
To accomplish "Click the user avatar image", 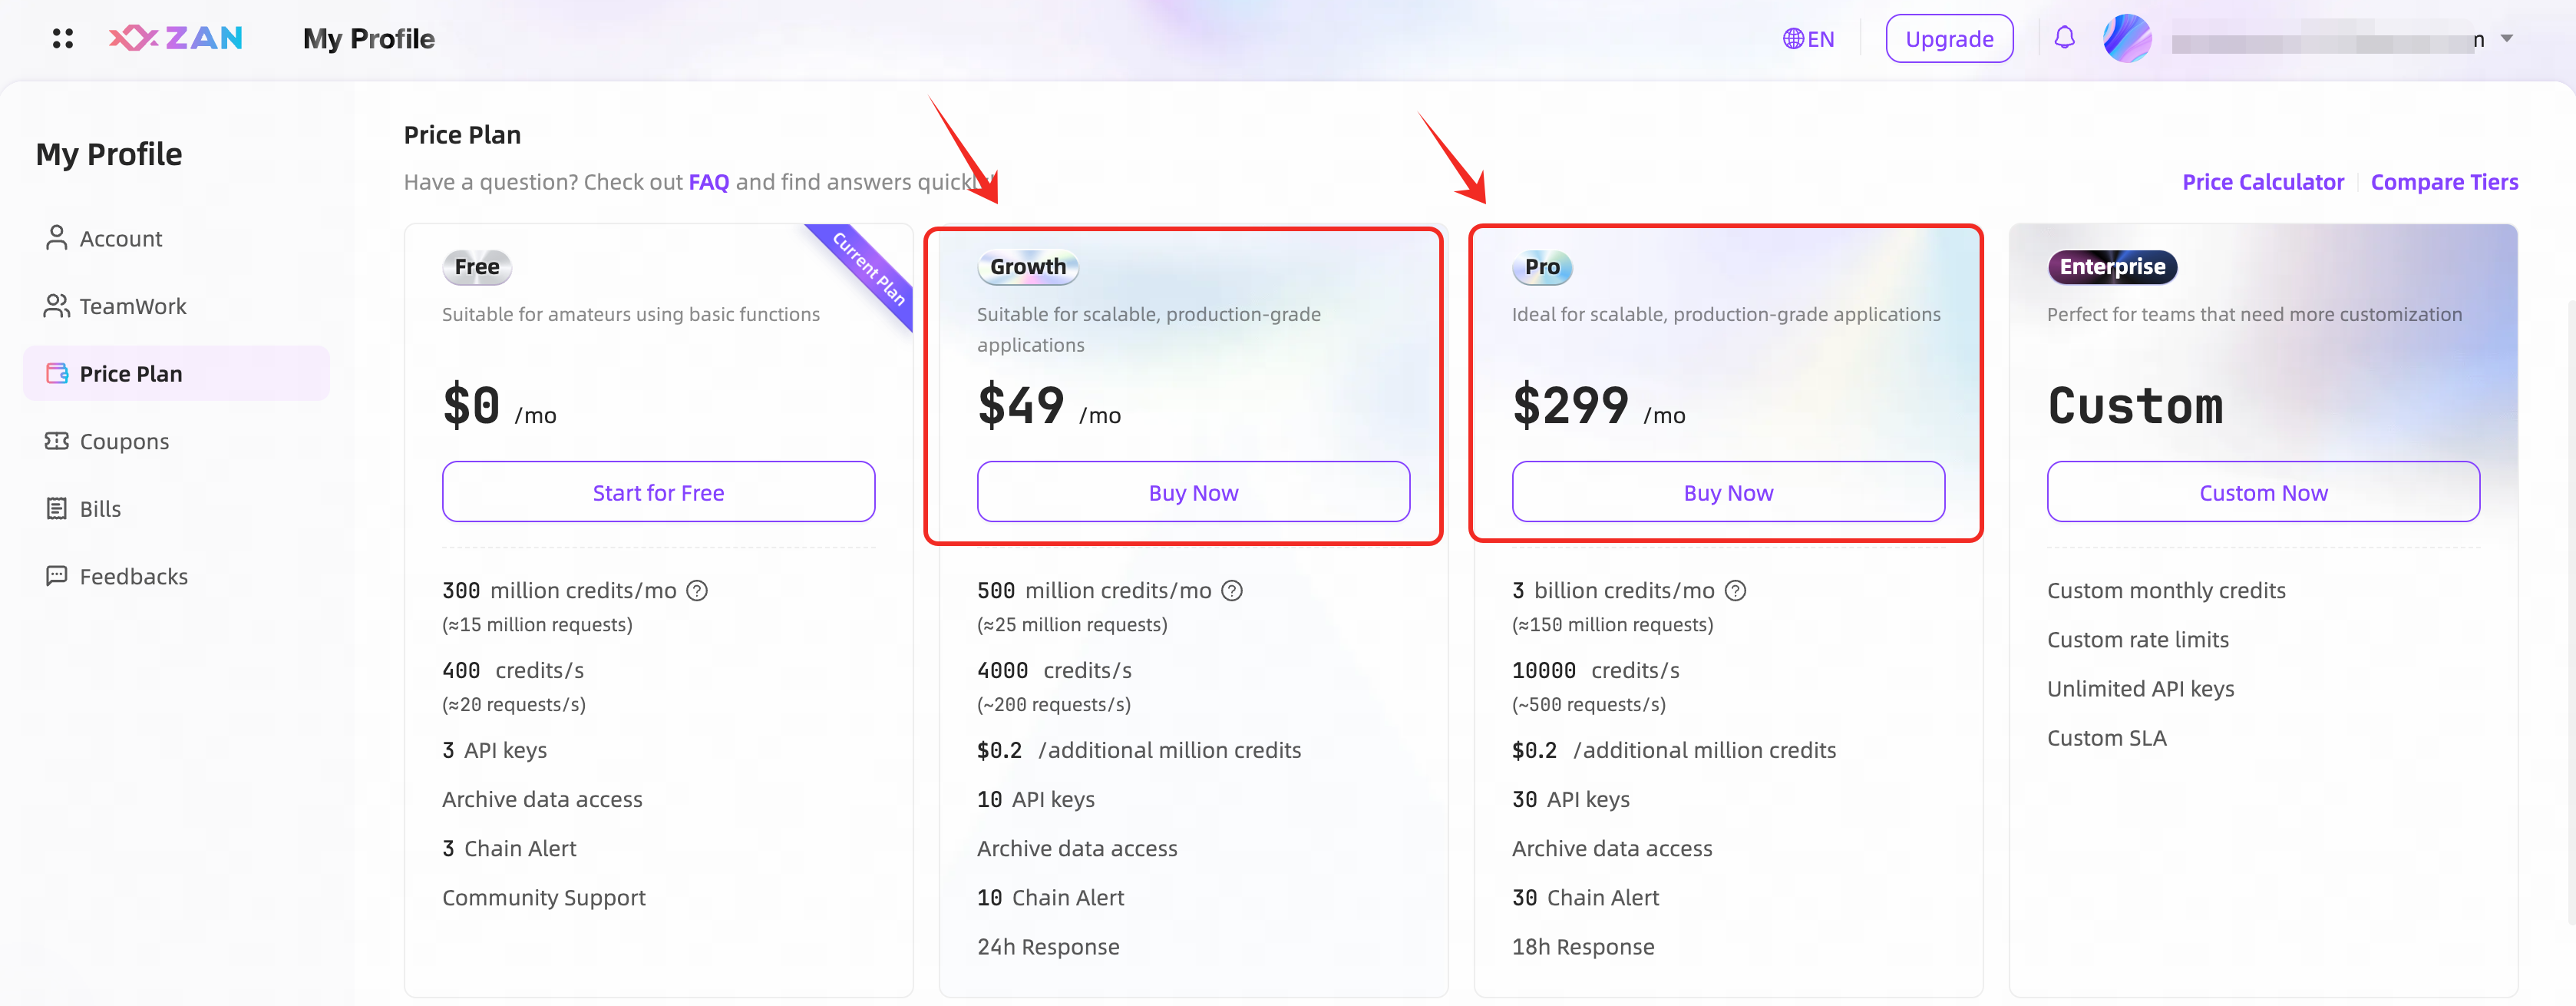I will (2127, 39).
